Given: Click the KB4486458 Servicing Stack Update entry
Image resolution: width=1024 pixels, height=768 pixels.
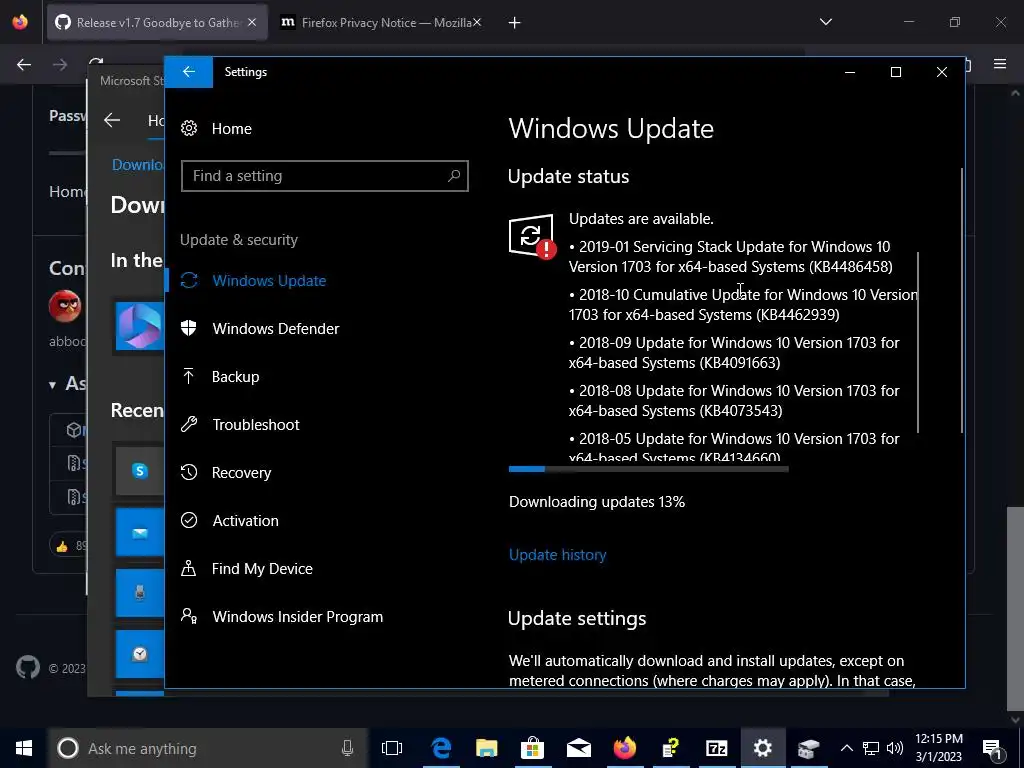Looking at the screenshot, I should [x=731, y=257].
